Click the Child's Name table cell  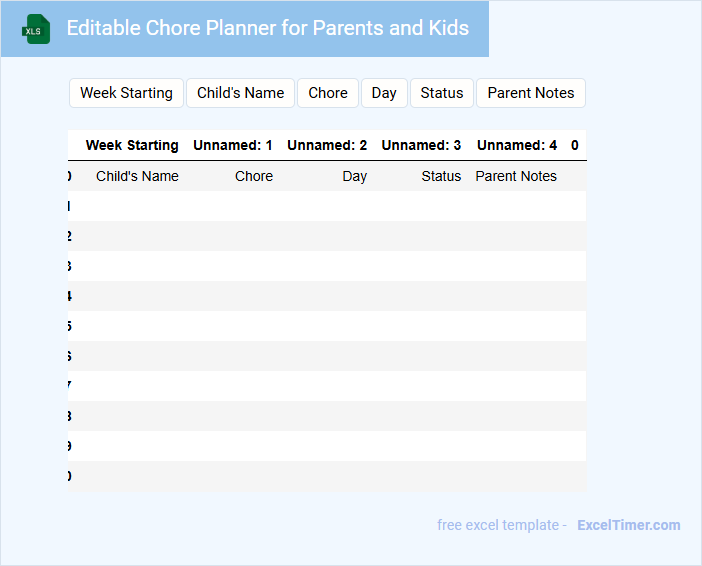(137, 176)
